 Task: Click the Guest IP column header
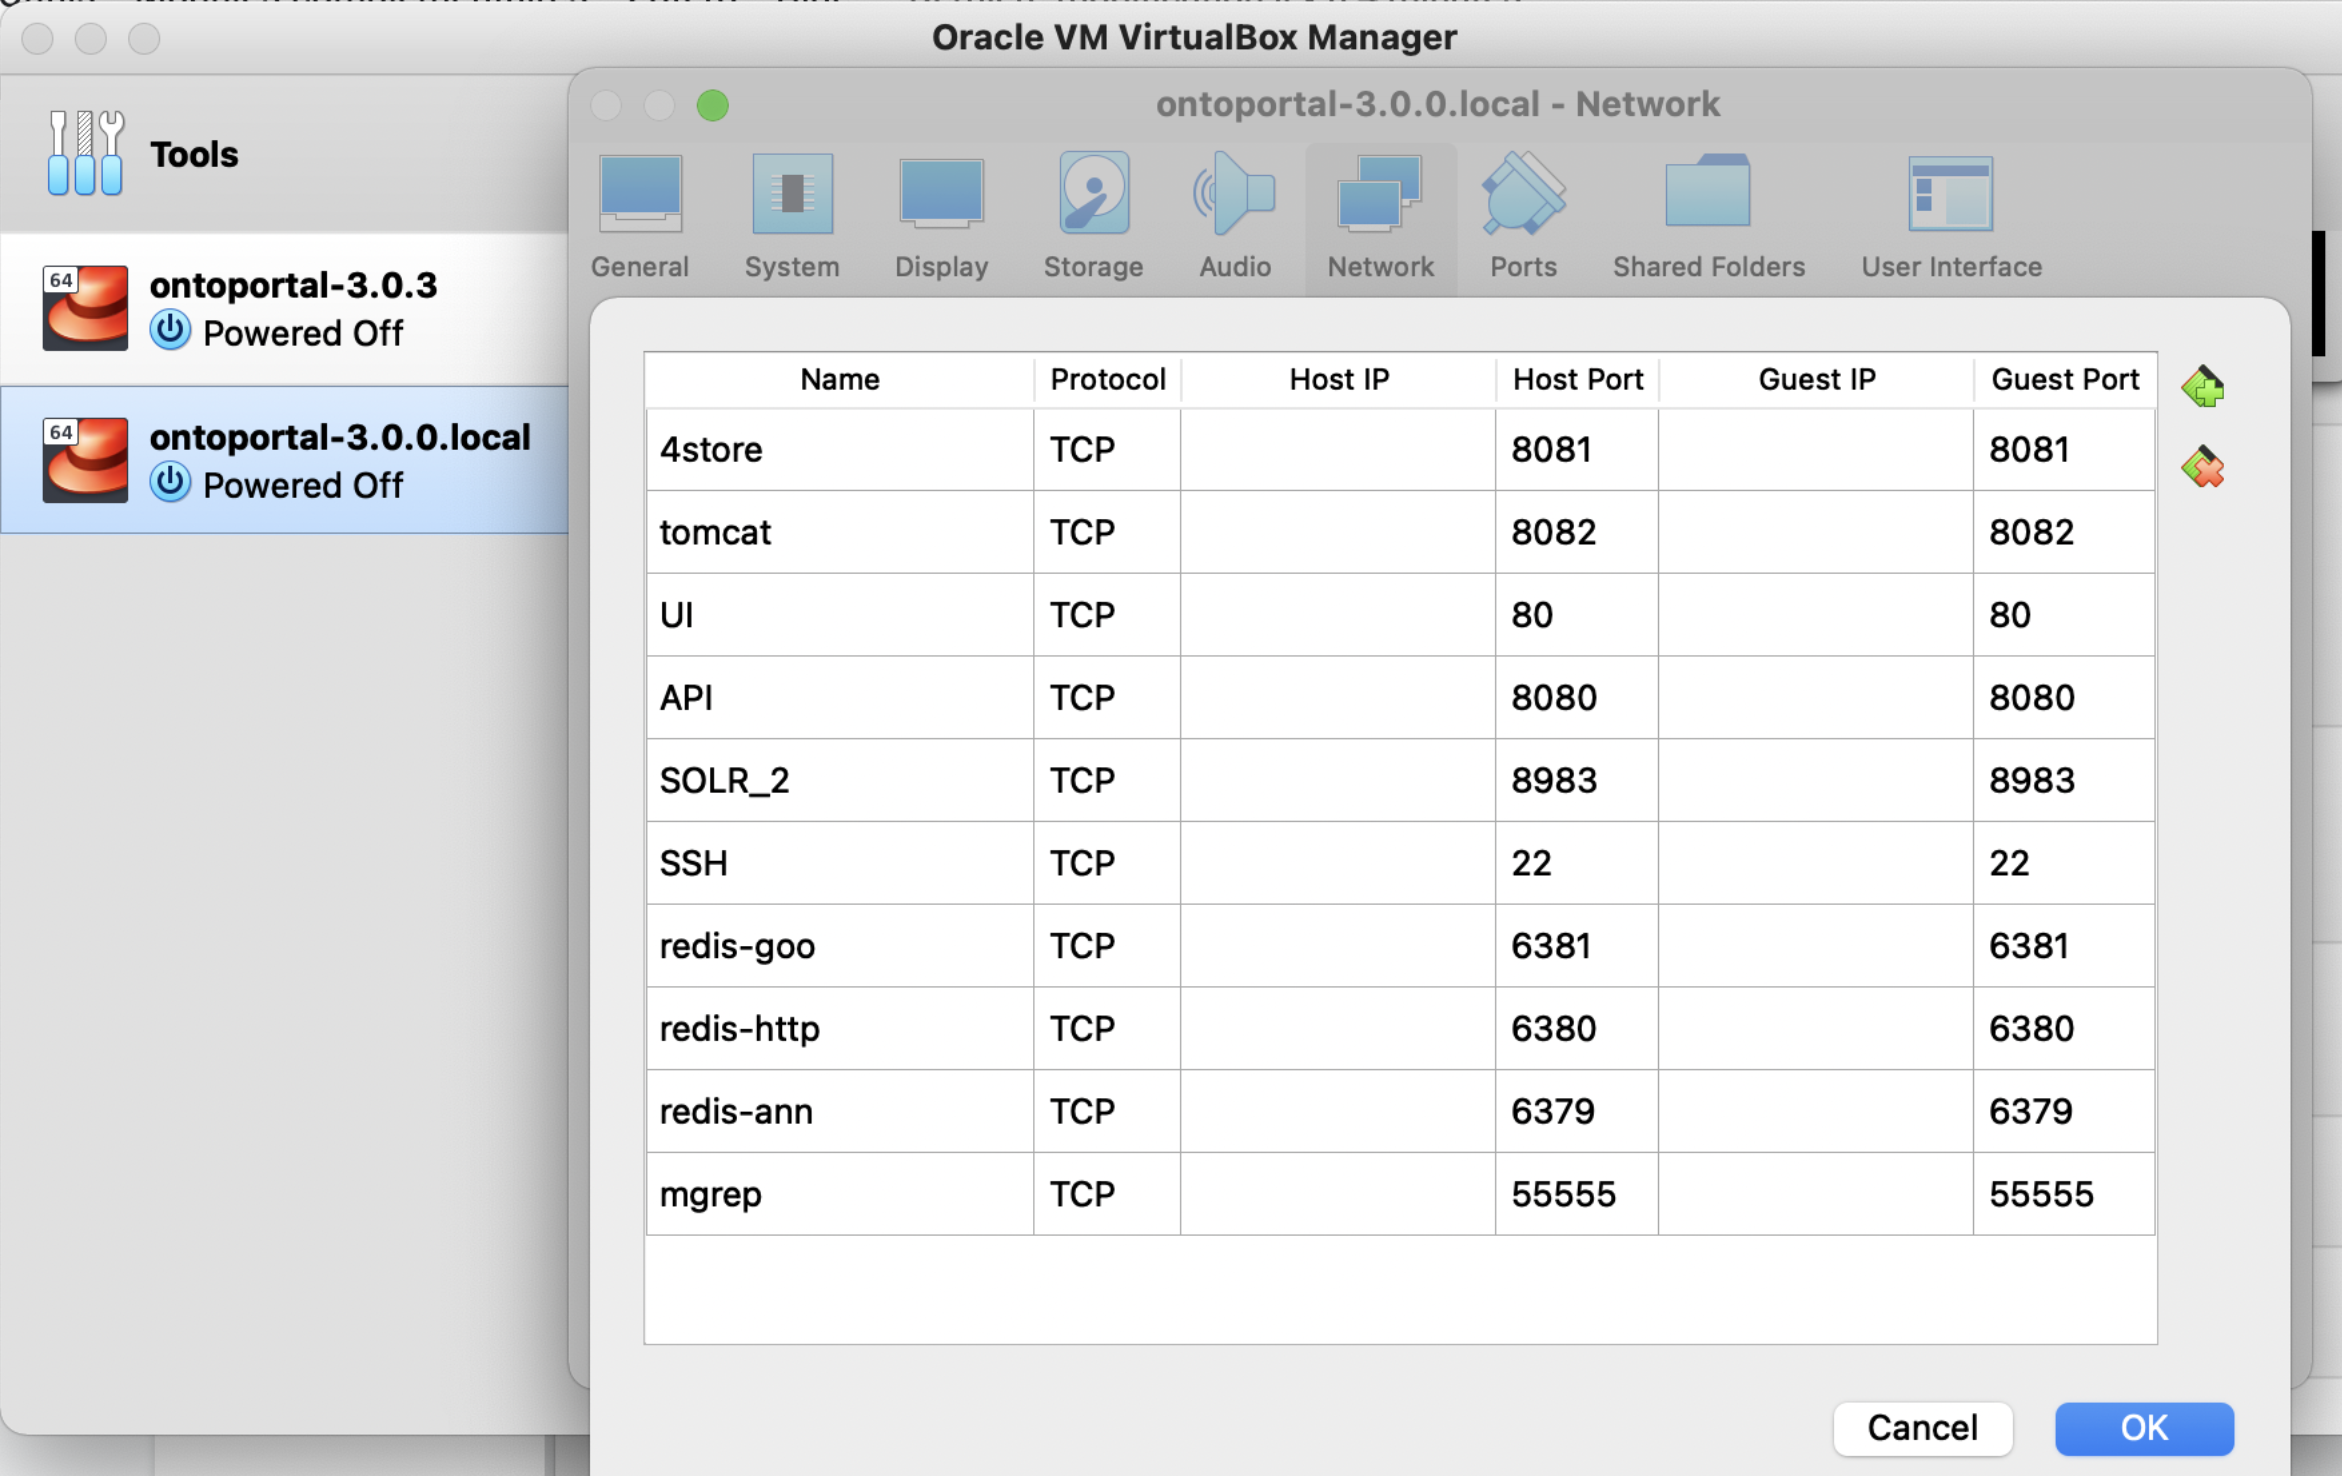tap(1816, 380)
